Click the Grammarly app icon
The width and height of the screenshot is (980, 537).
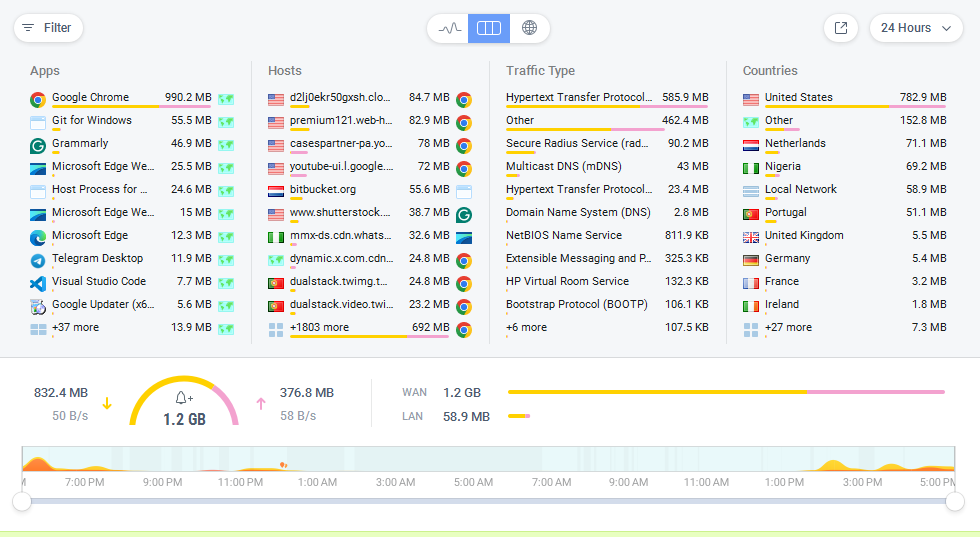[38, 146]
